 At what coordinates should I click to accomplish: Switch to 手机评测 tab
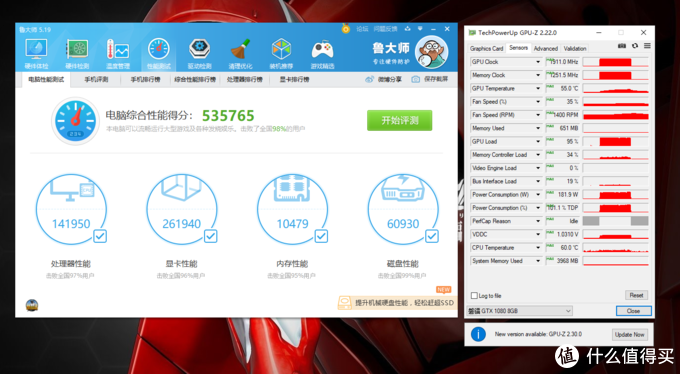click(96, 79)
